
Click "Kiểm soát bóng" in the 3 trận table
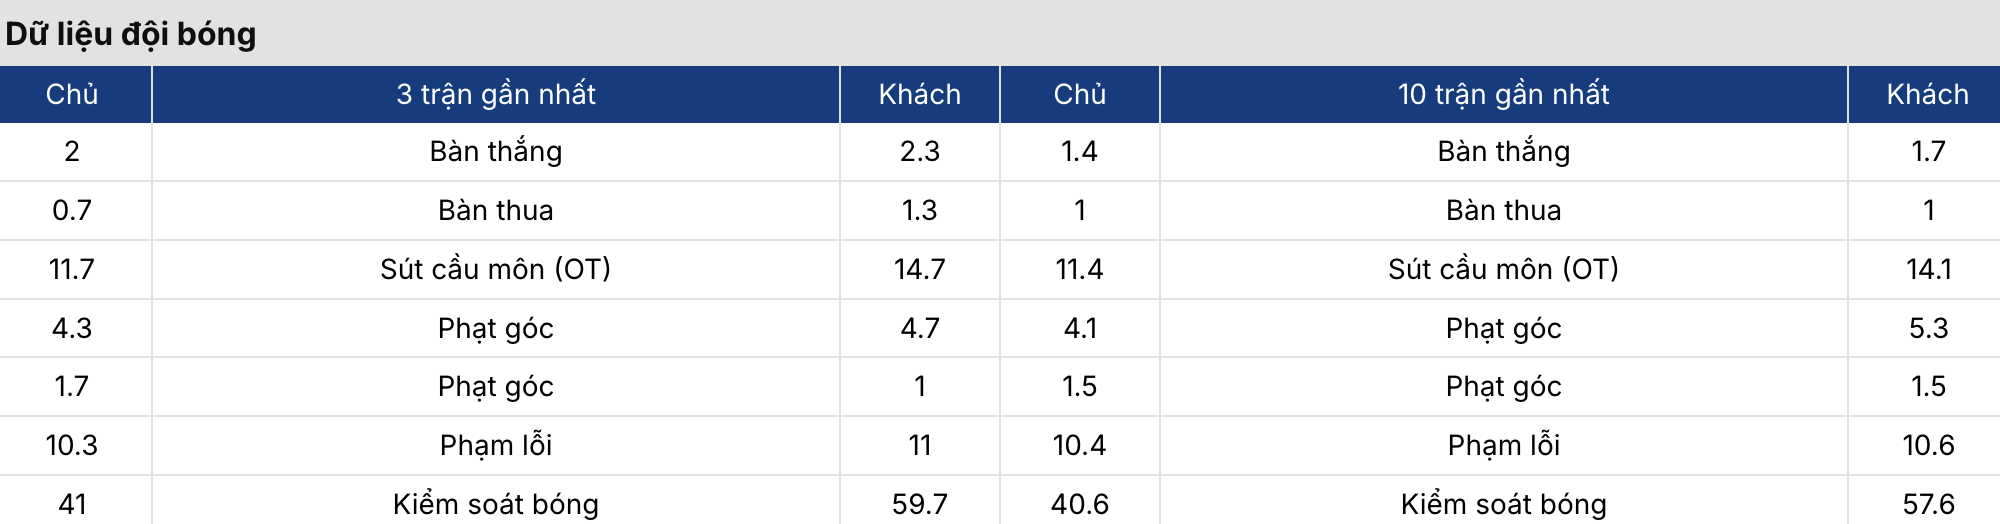496,504
